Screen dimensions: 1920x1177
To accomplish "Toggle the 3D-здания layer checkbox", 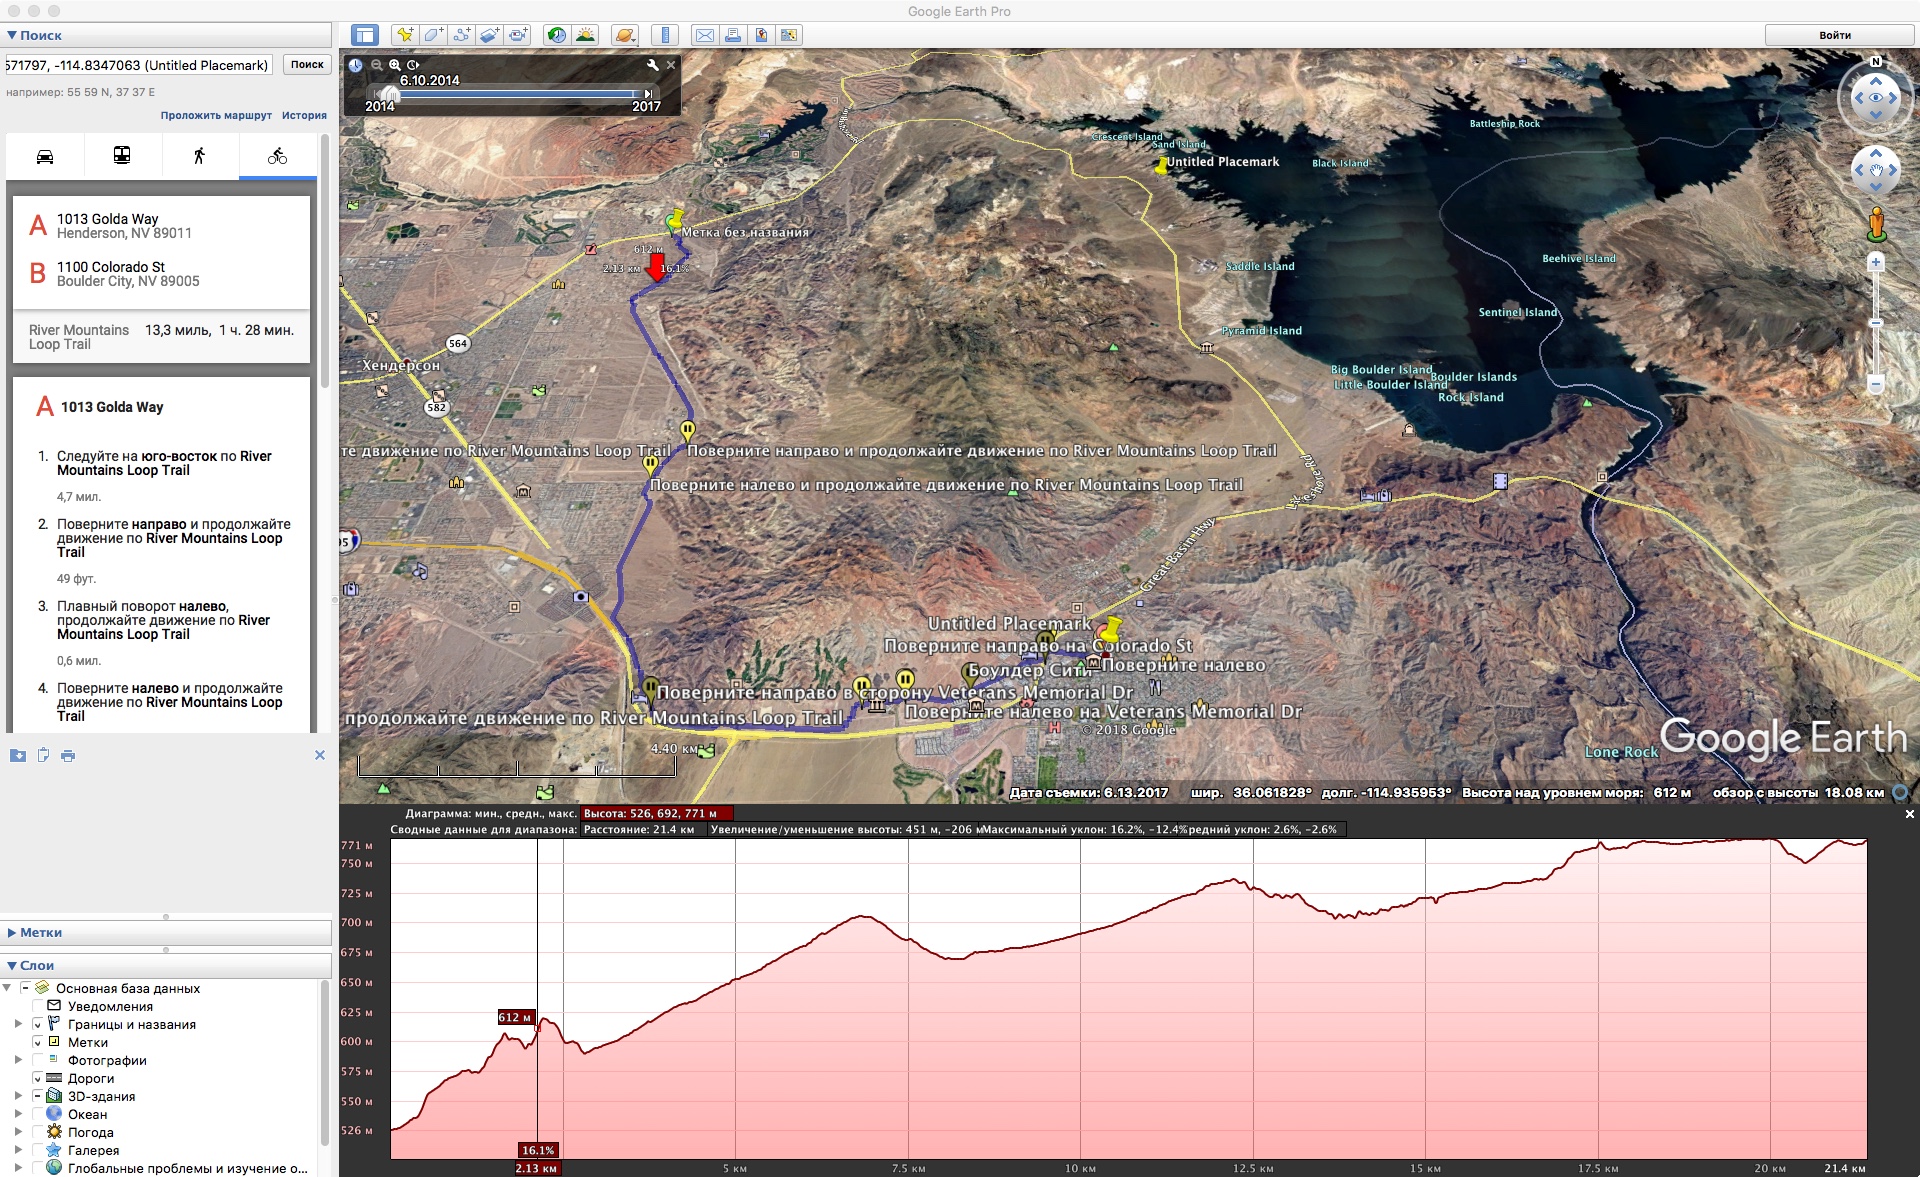I will 38,1096.
